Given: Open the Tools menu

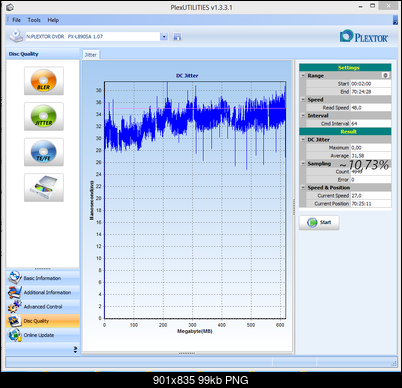Looking at the screenshot, I should click(x=34, y=20).
